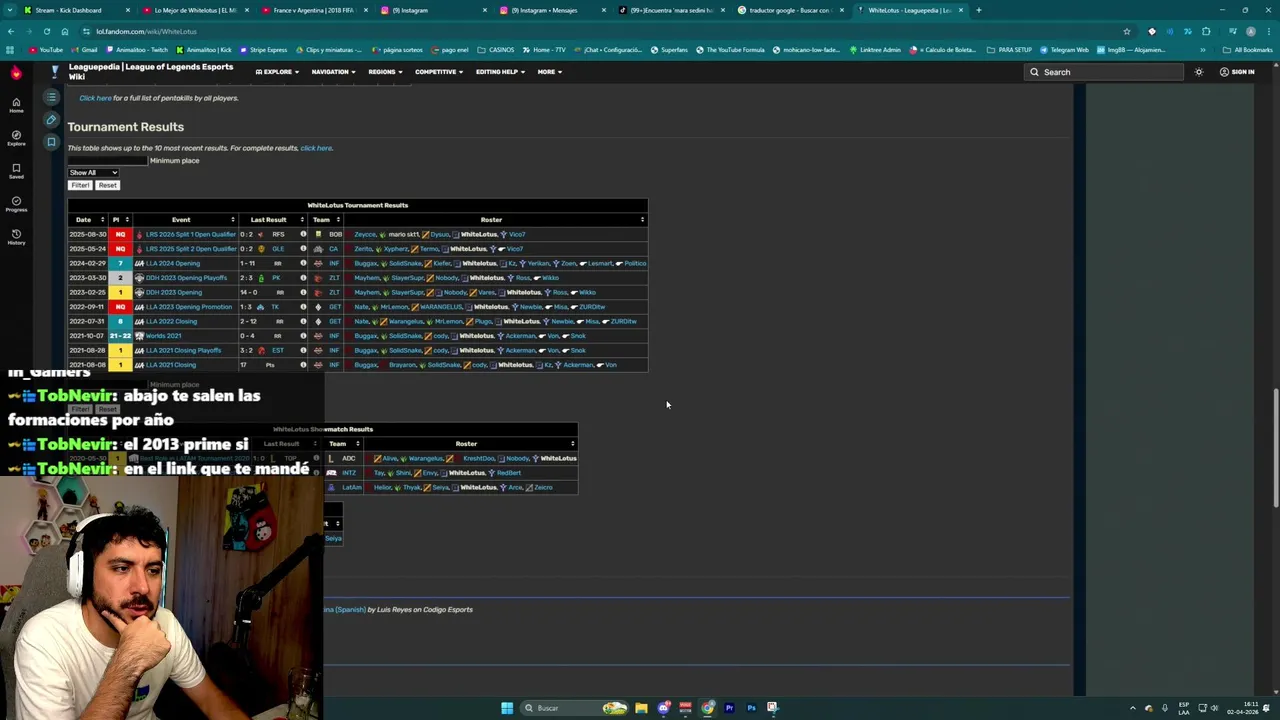This screenshot has height=720, width=1280.
Task: Click info icon on LLA 2024 Opening row
Action: 303,263
